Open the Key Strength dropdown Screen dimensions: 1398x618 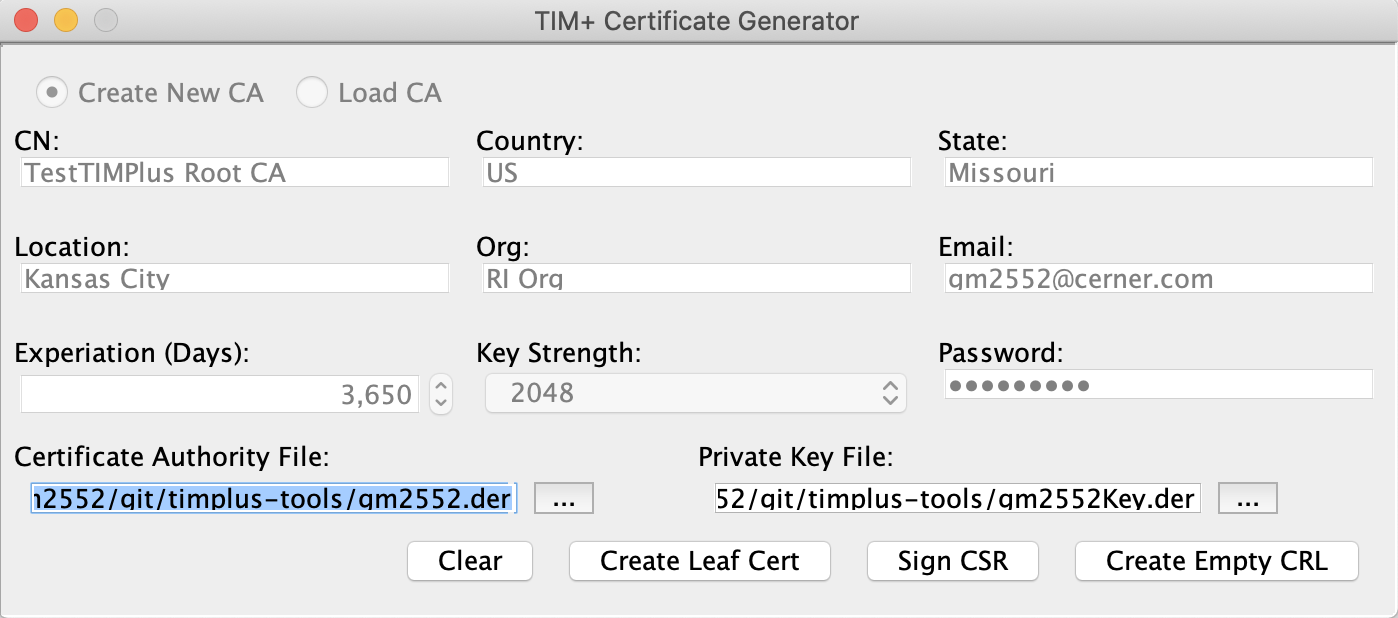(x=695, y=393)
